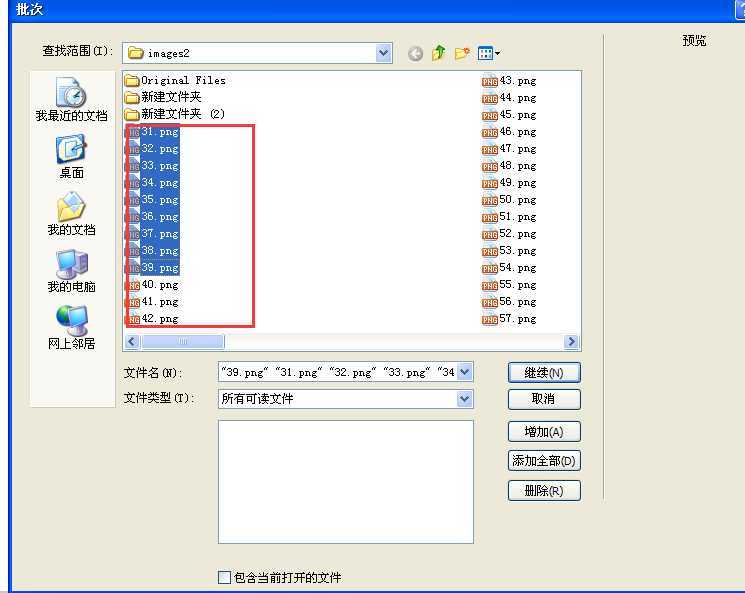Expand the 文件名 dropdown arrow
The width and height of the screenshot is (745, 593).
[x=465, y=373]
